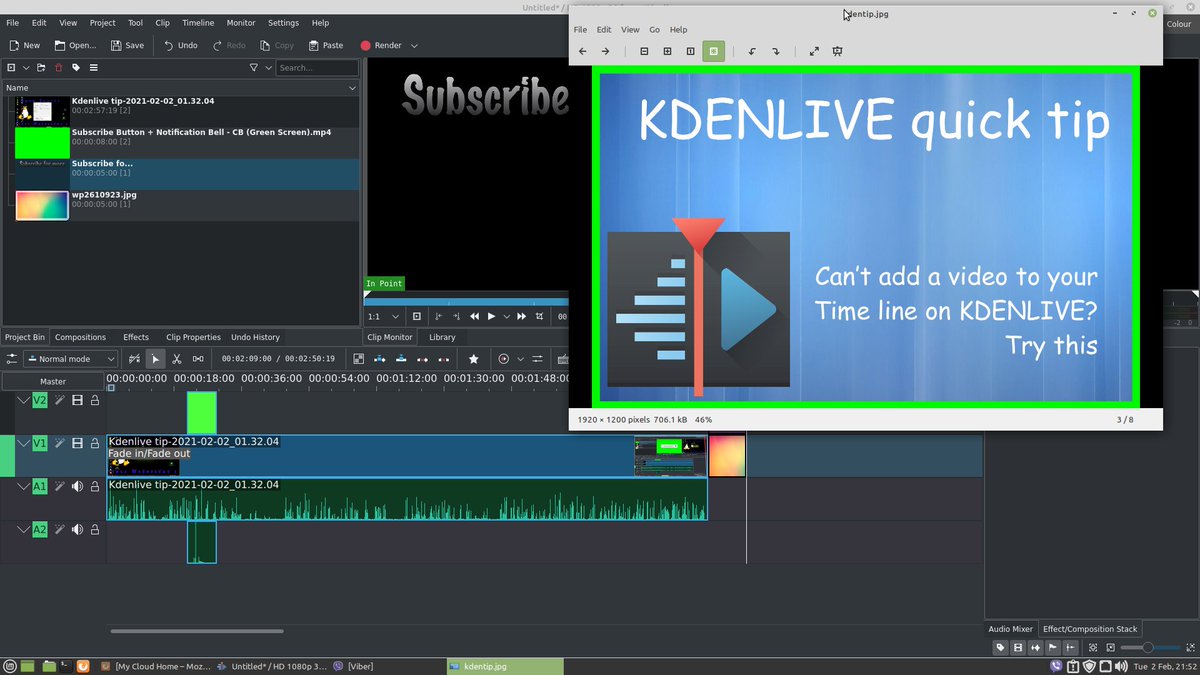1200x675 pixels.
Task: Select the razor (scissors) tool in timeline toolbar
Action: (176, 359)
